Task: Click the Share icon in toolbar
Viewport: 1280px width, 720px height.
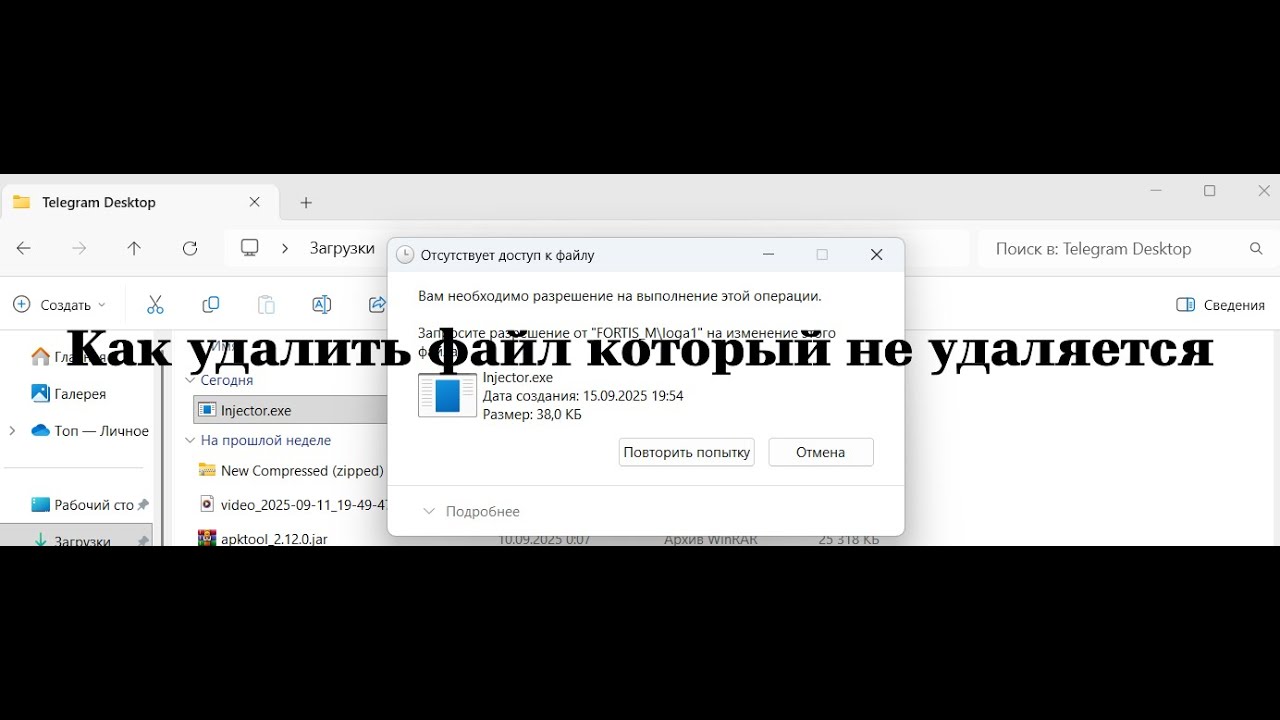Action: 377,305
